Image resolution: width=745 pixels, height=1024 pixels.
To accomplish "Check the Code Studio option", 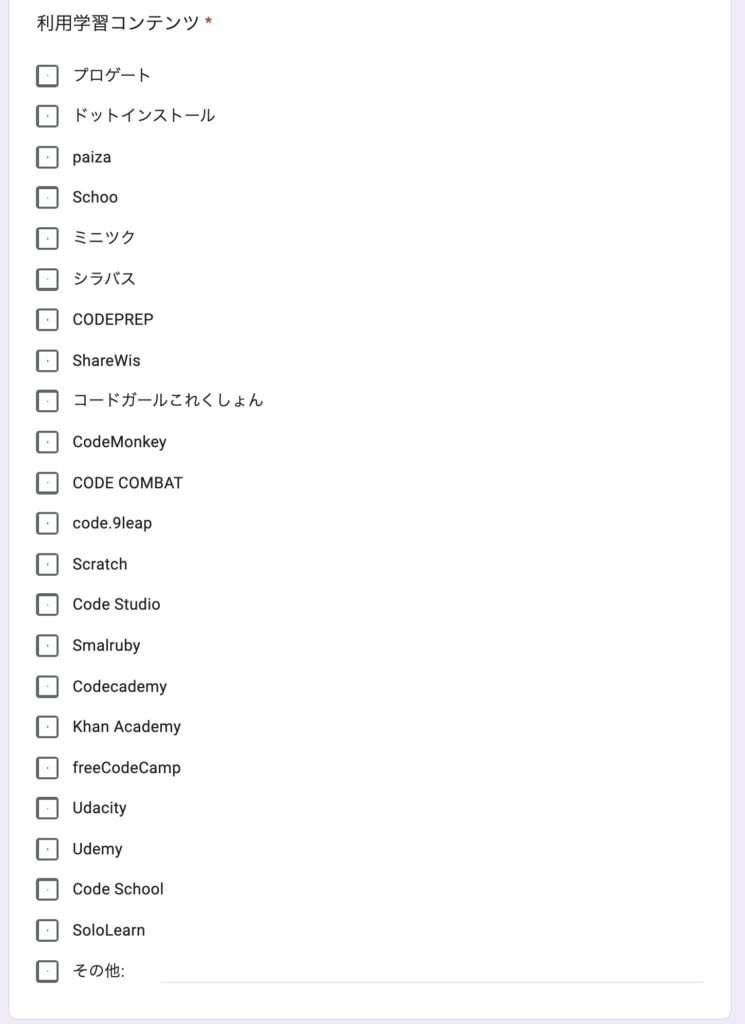I will [x=47, y=605].
